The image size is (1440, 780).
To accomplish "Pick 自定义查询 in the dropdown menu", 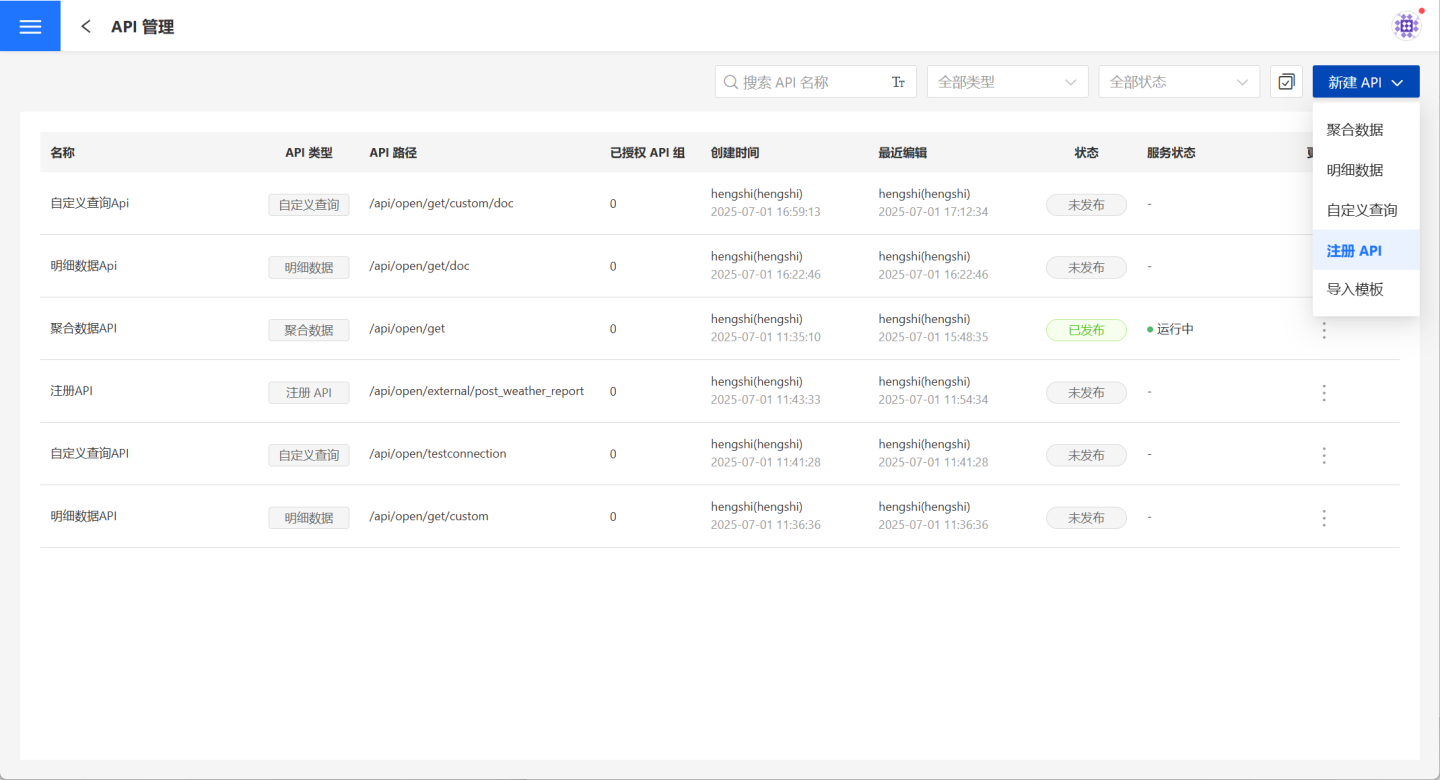I will 1361,210.
